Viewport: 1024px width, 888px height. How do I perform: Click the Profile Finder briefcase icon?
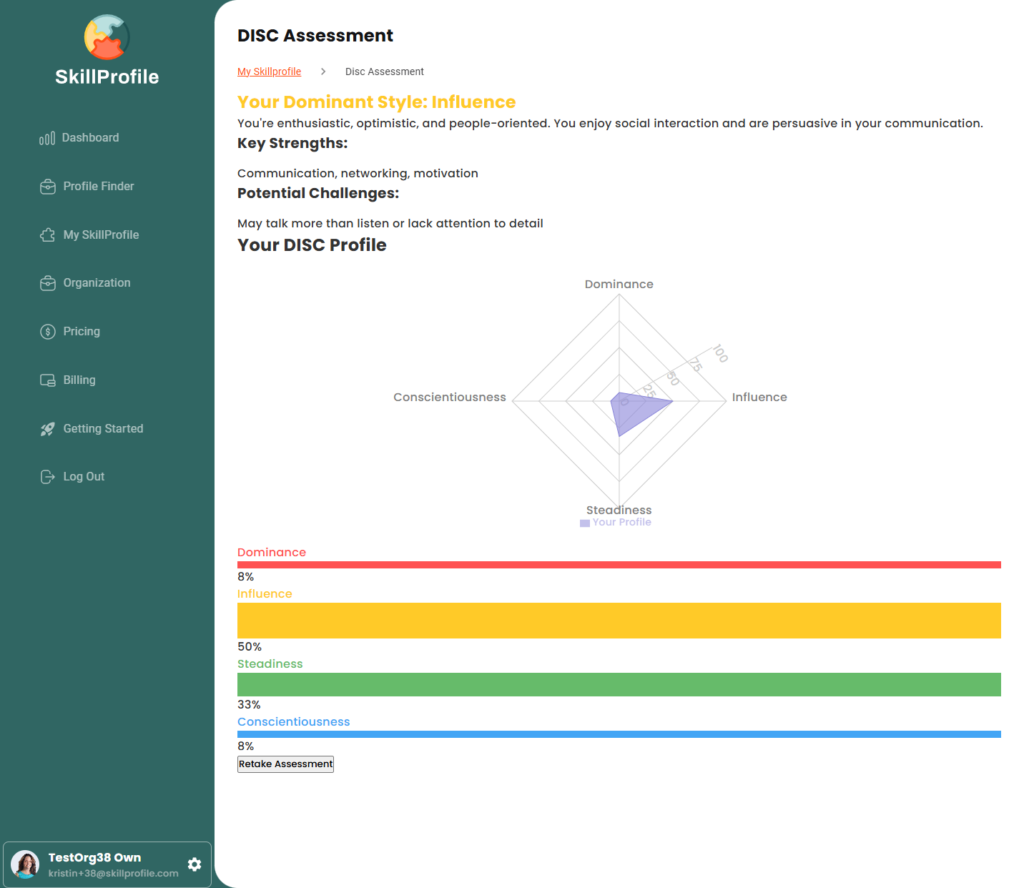pos(47,186)
